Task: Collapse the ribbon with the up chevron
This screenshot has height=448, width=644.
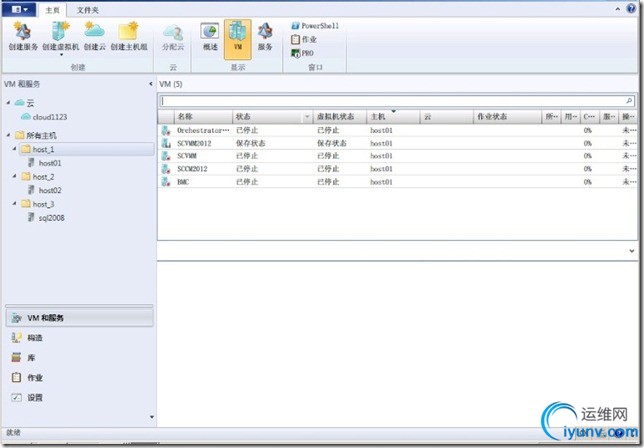Action: pos(618,9)
